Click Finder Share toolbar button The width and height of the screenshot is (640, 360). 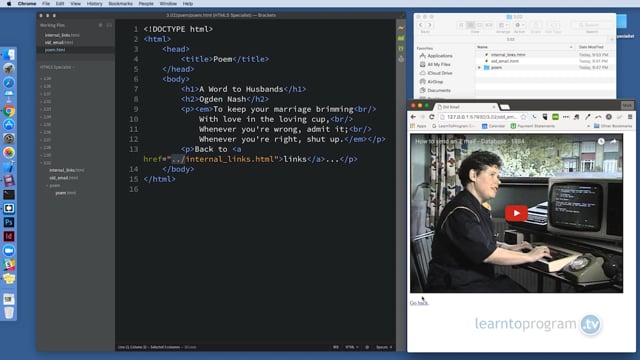(536, 25)
